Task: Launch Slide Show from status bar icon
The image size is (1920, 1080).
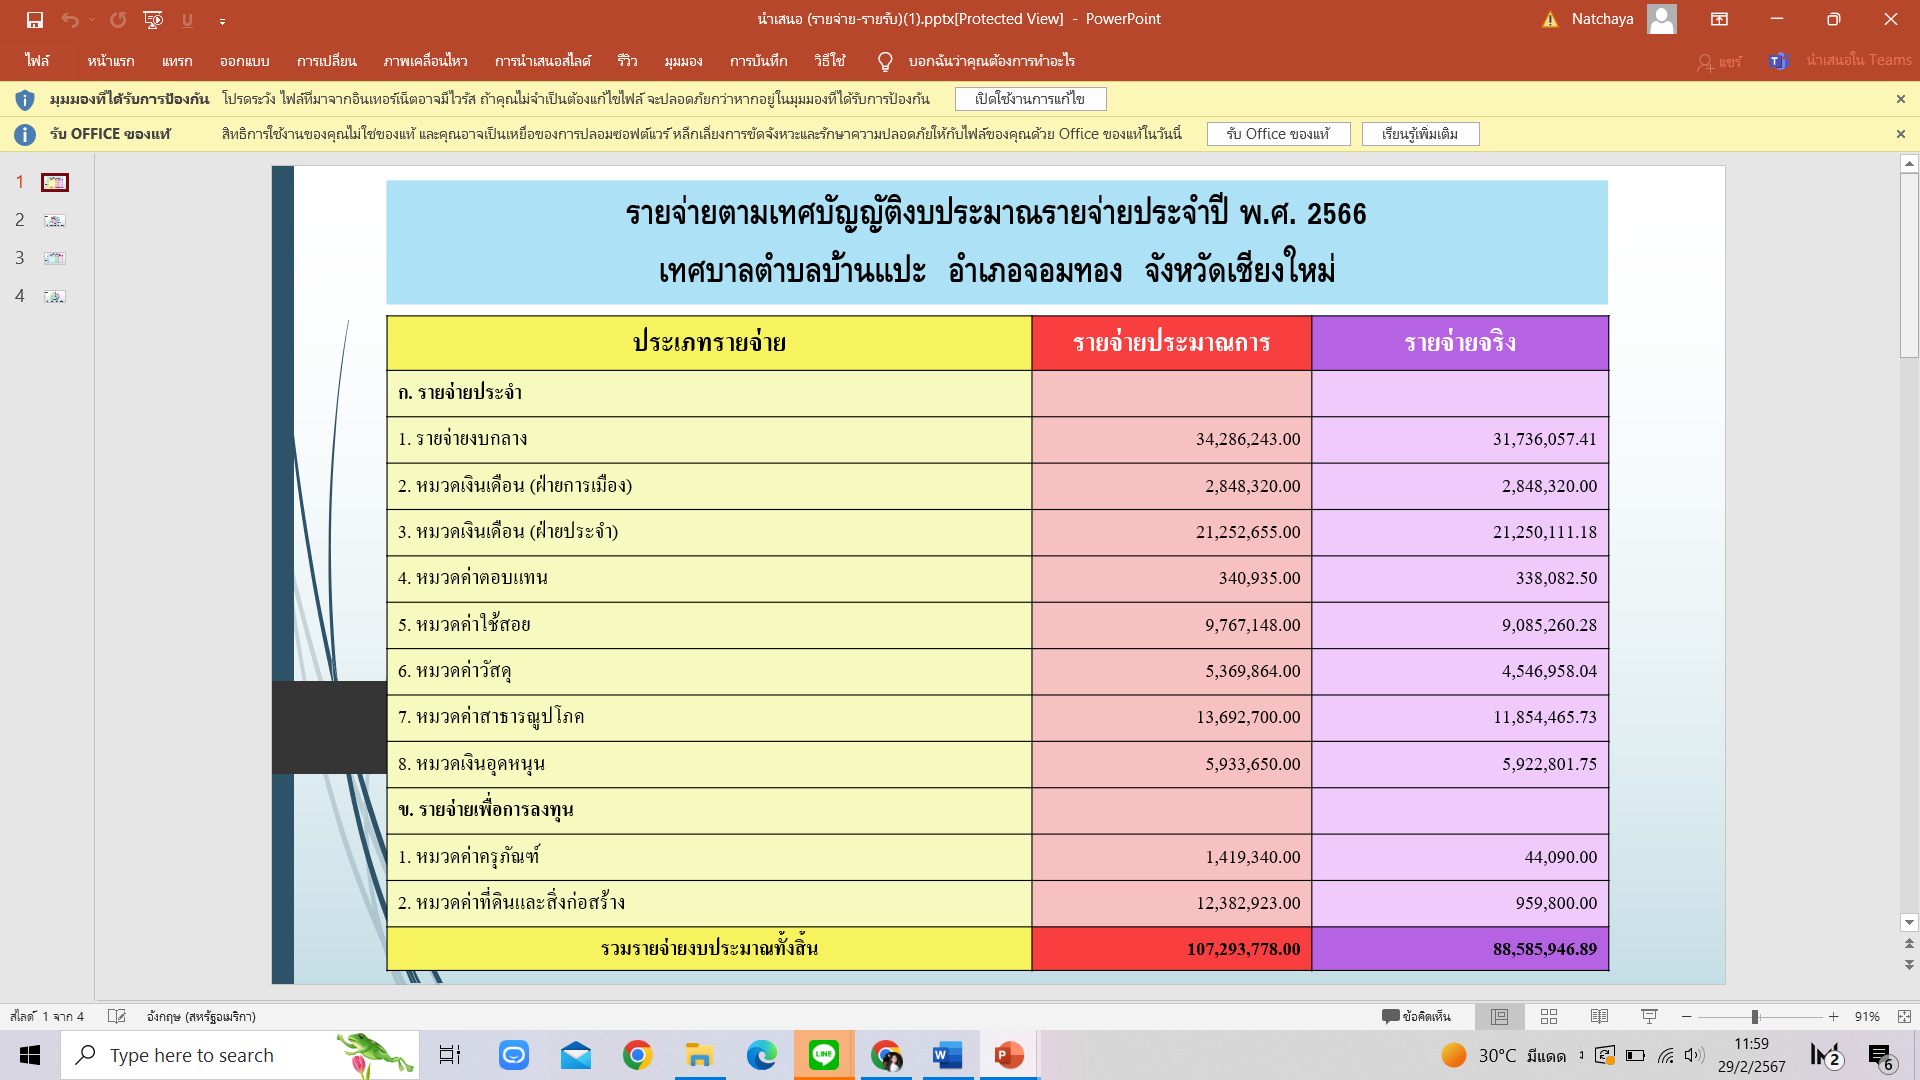Action: 1649,1016
